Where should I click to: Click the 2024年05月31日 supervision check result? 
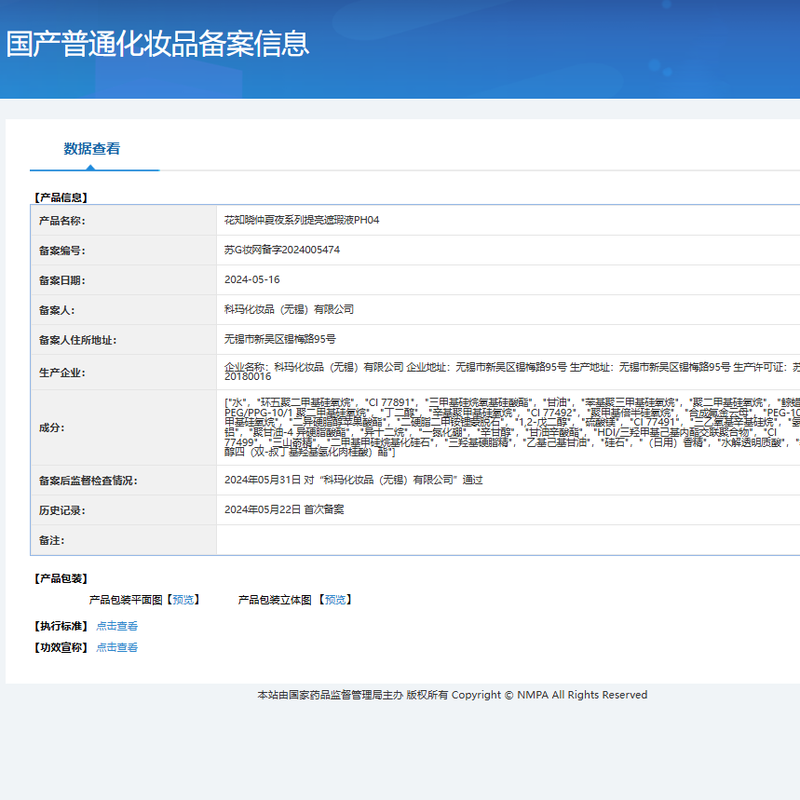353,480
